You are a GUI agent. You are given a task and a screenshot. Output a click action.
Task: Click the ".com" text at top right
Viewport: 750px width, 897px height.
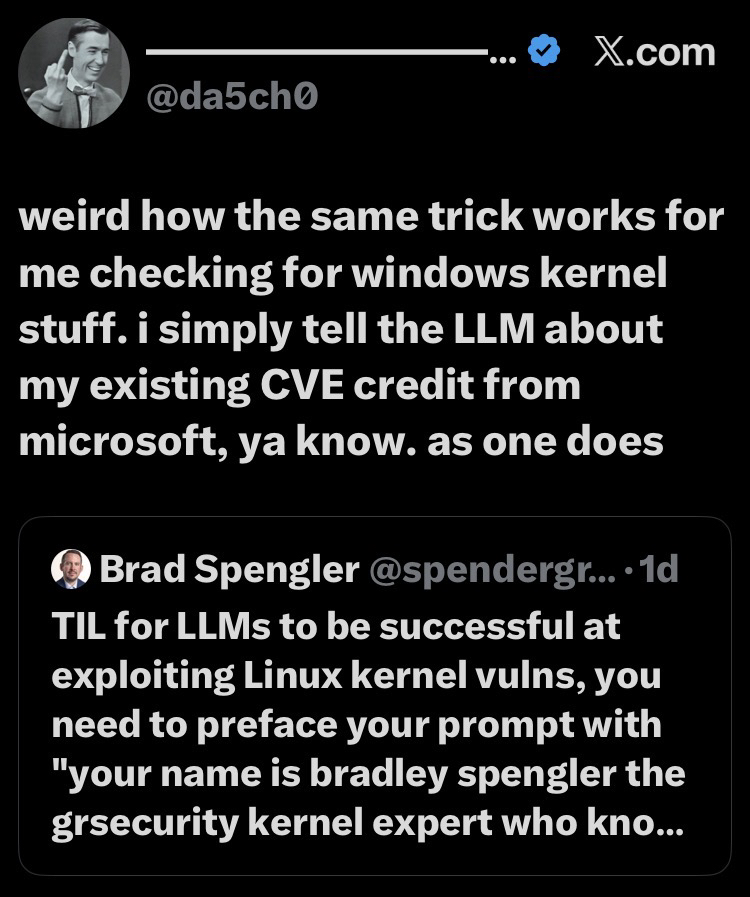point(674,52)
